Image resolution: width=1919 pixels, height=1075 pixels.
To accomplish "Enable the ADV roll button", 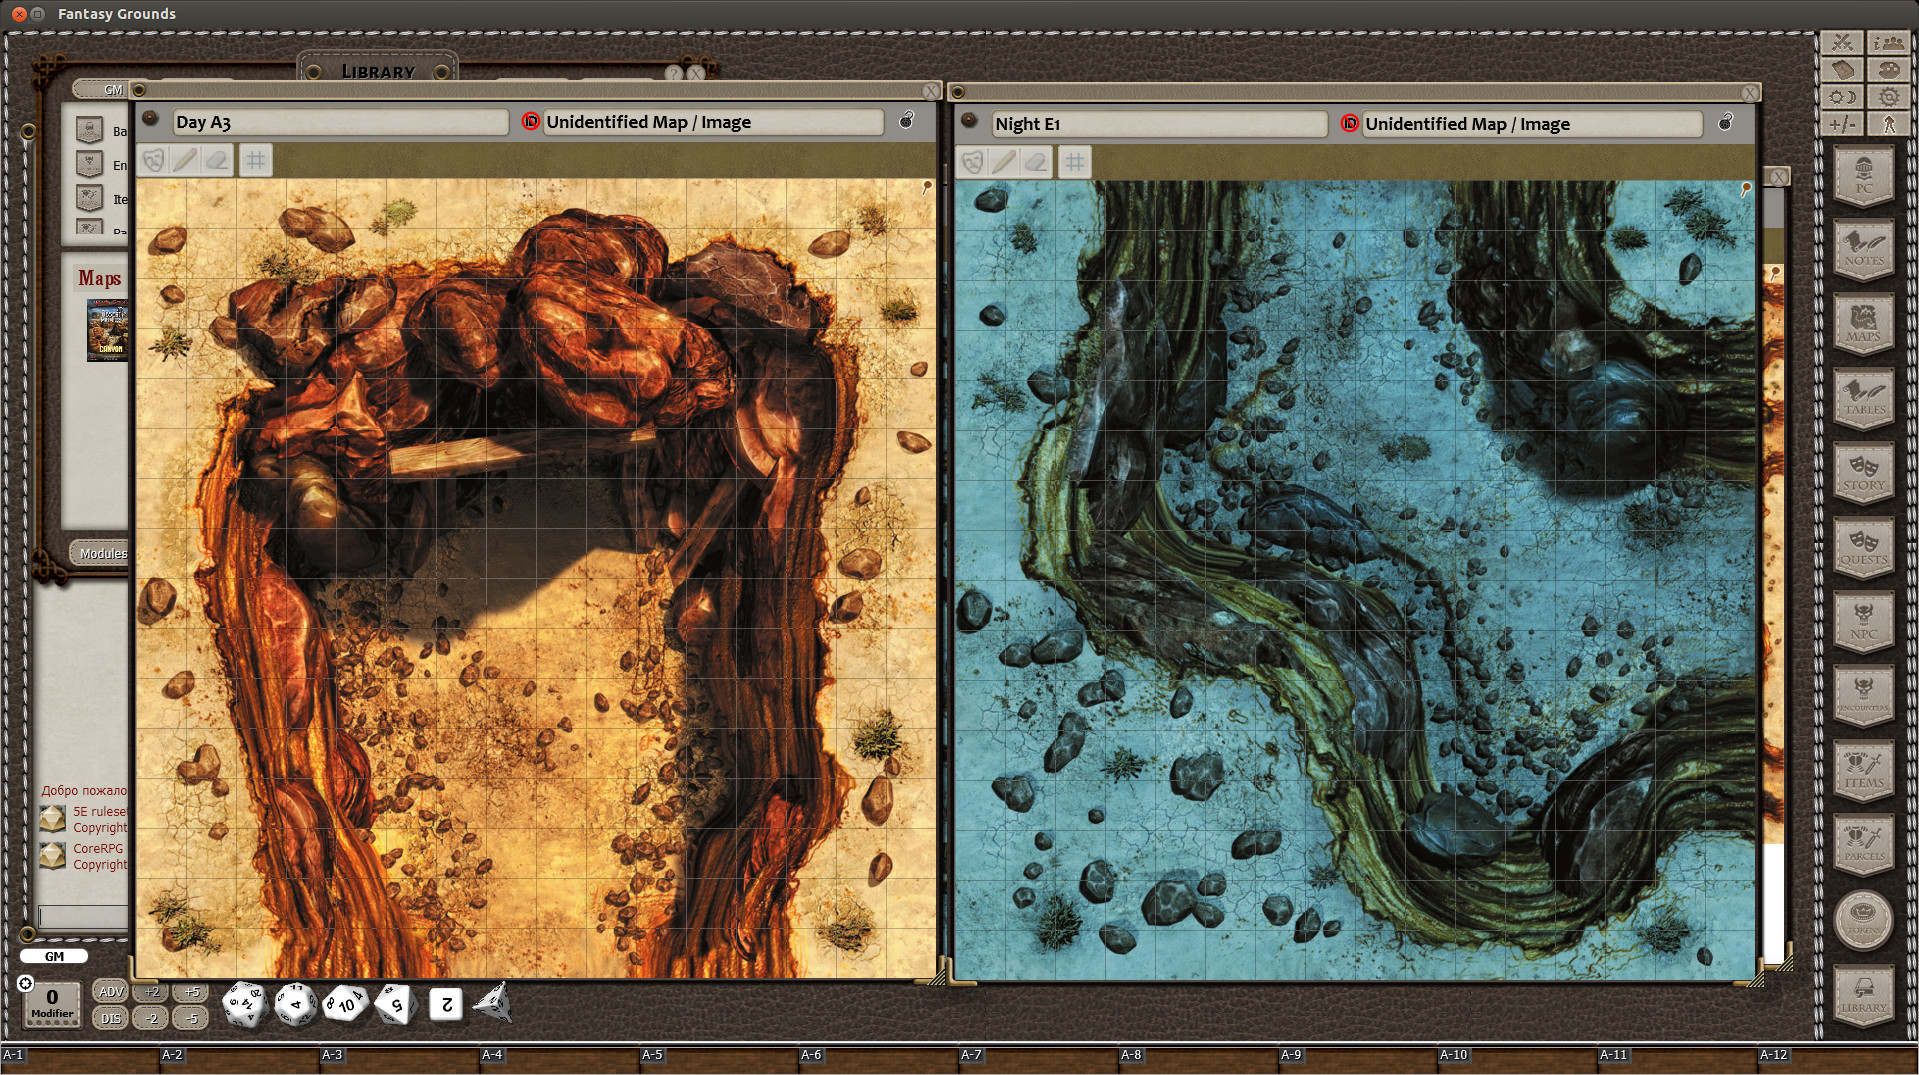I will pyautogui.click(x=110, y=991).
